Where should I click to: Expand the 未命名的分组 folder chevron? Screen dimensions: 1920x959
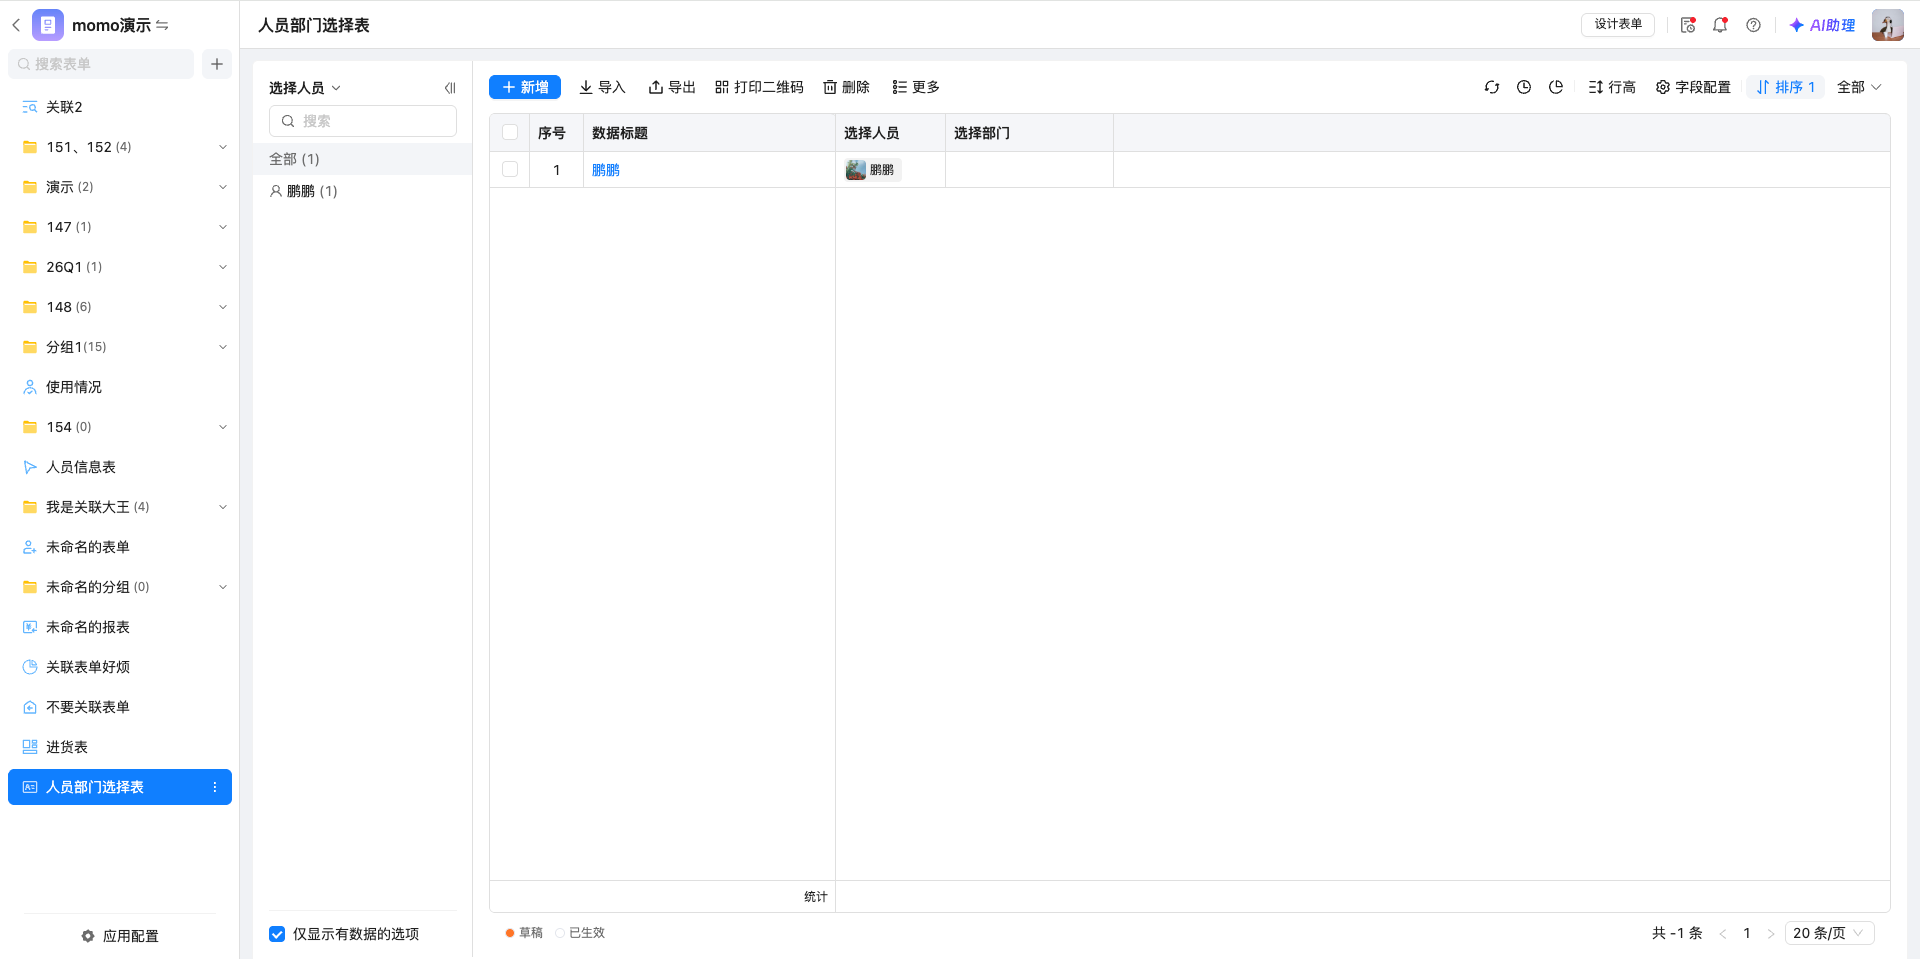[x=223, y=587]
